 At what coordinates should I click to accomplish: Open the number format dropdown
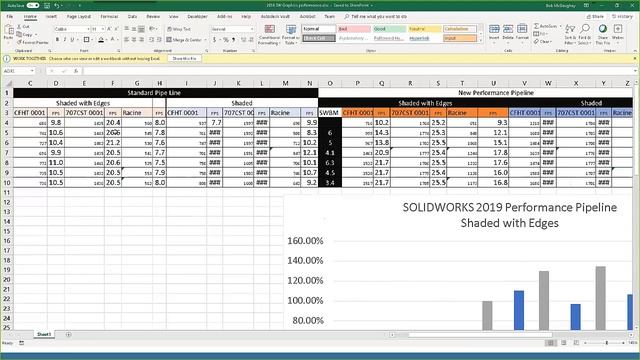tap(251, 29)
